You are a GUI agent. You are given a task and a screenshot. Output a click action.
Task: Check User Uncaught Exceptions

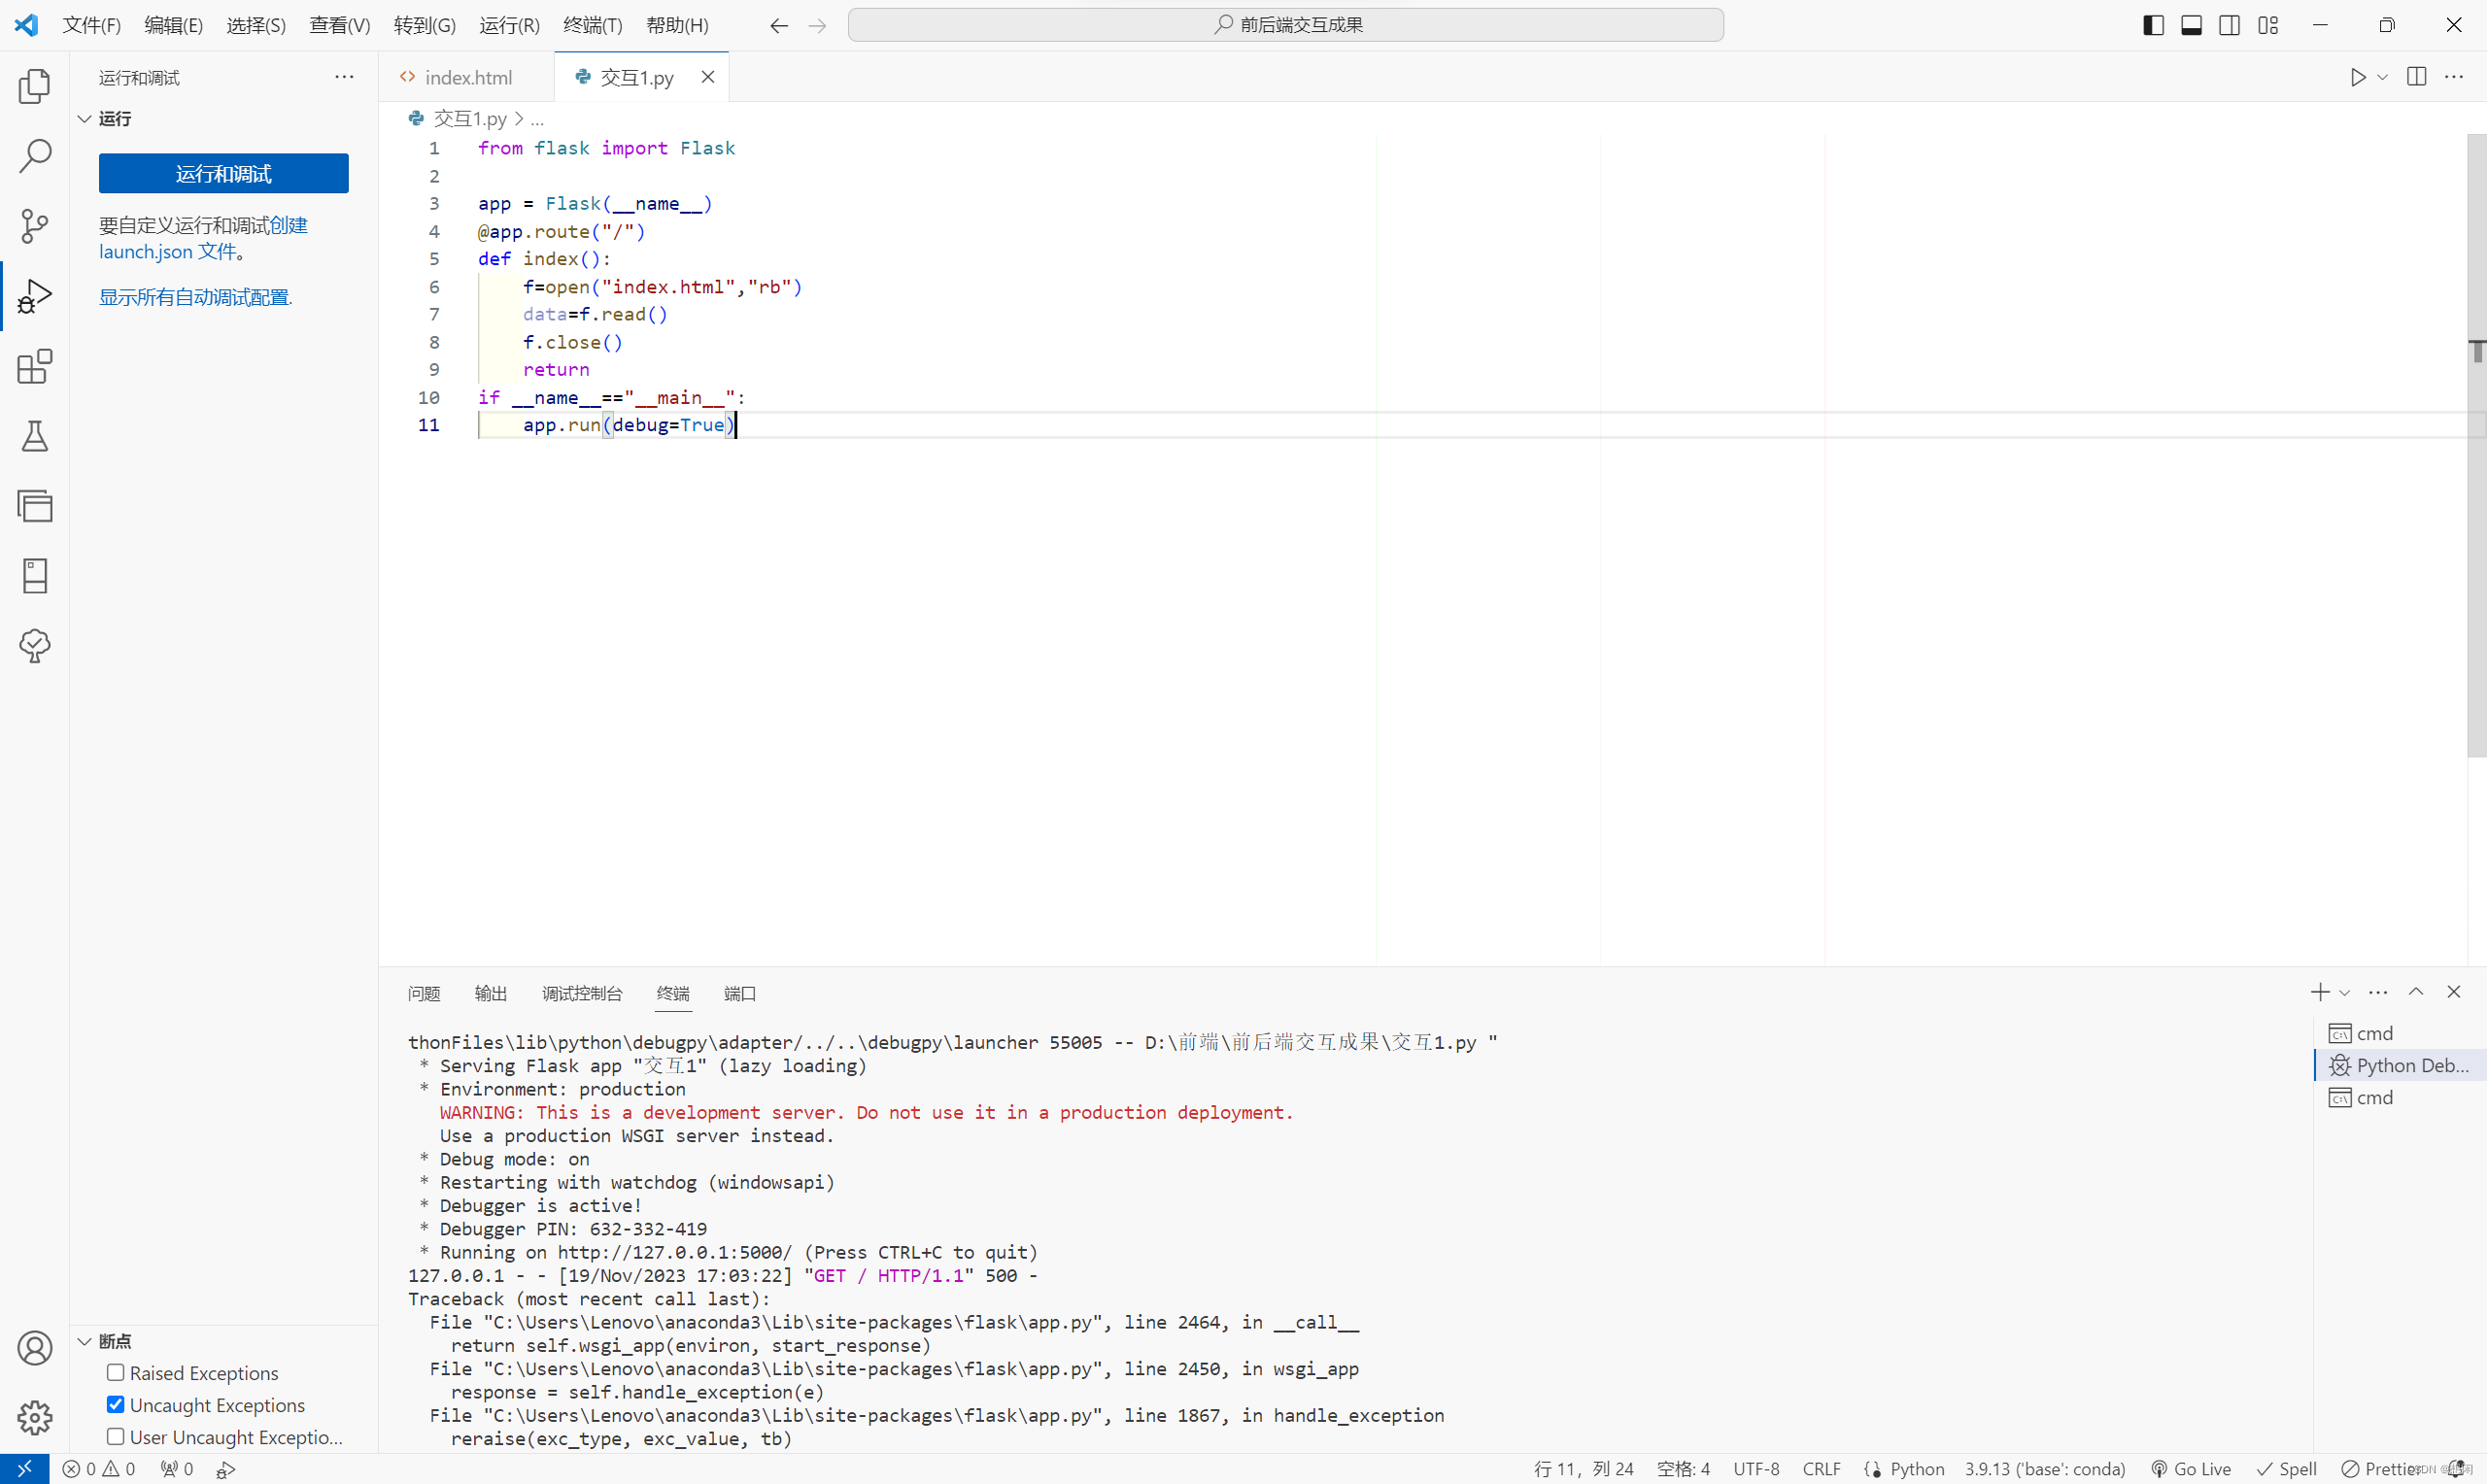[x=116, y=1436]
